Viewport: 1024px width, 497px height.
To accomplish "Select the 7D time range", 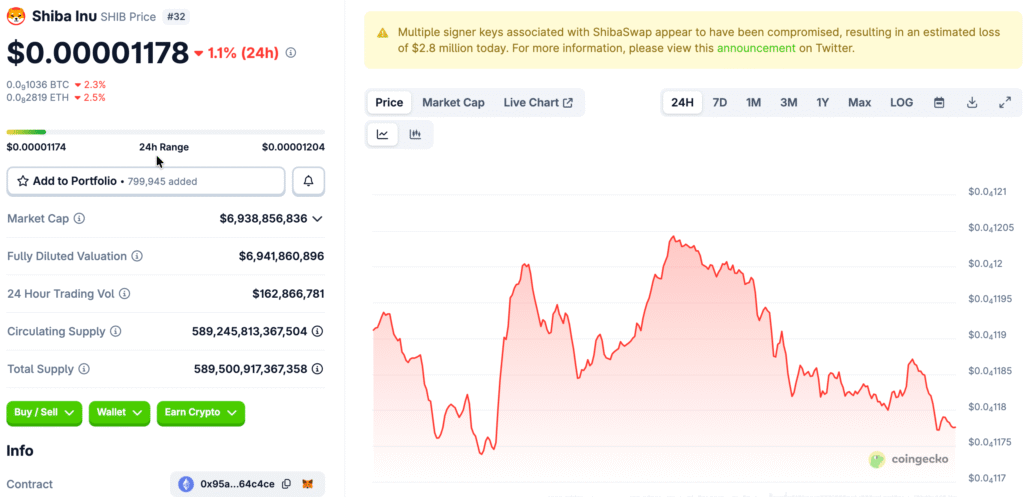I will tap(720, 103).
